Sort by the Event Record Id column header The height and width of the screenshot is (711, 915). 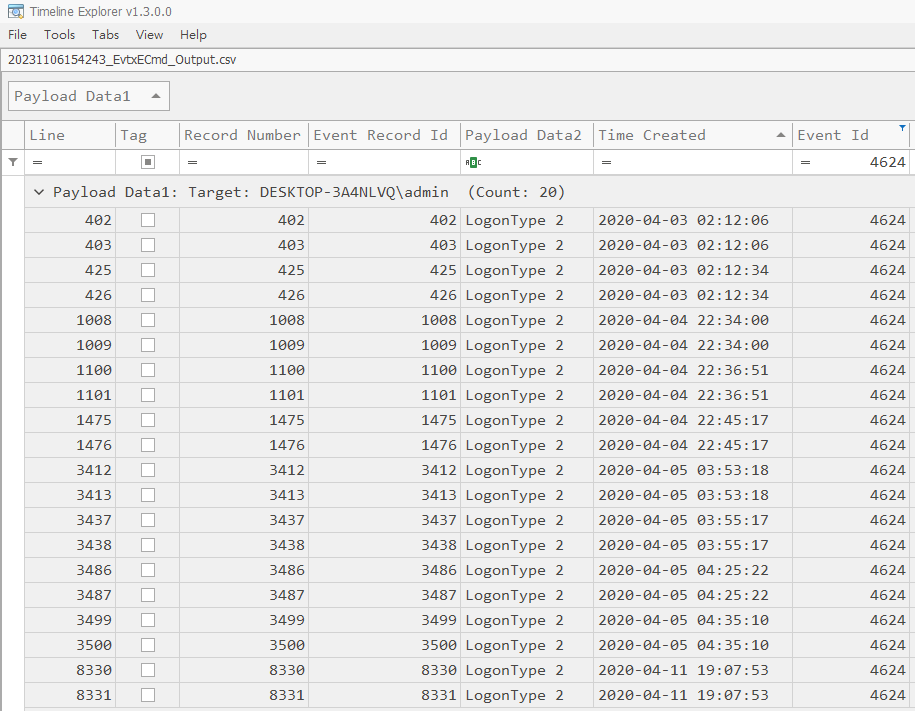[385, 135]
